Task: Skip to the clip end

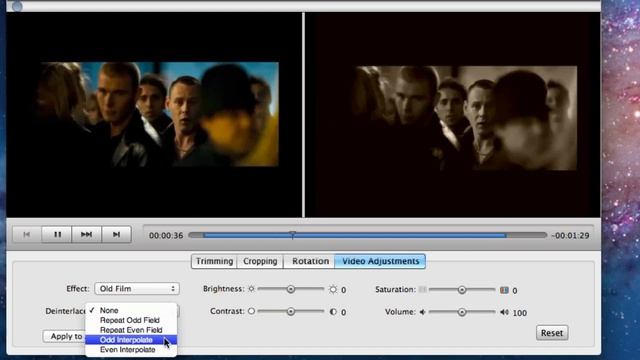Action: click(116, 235)
